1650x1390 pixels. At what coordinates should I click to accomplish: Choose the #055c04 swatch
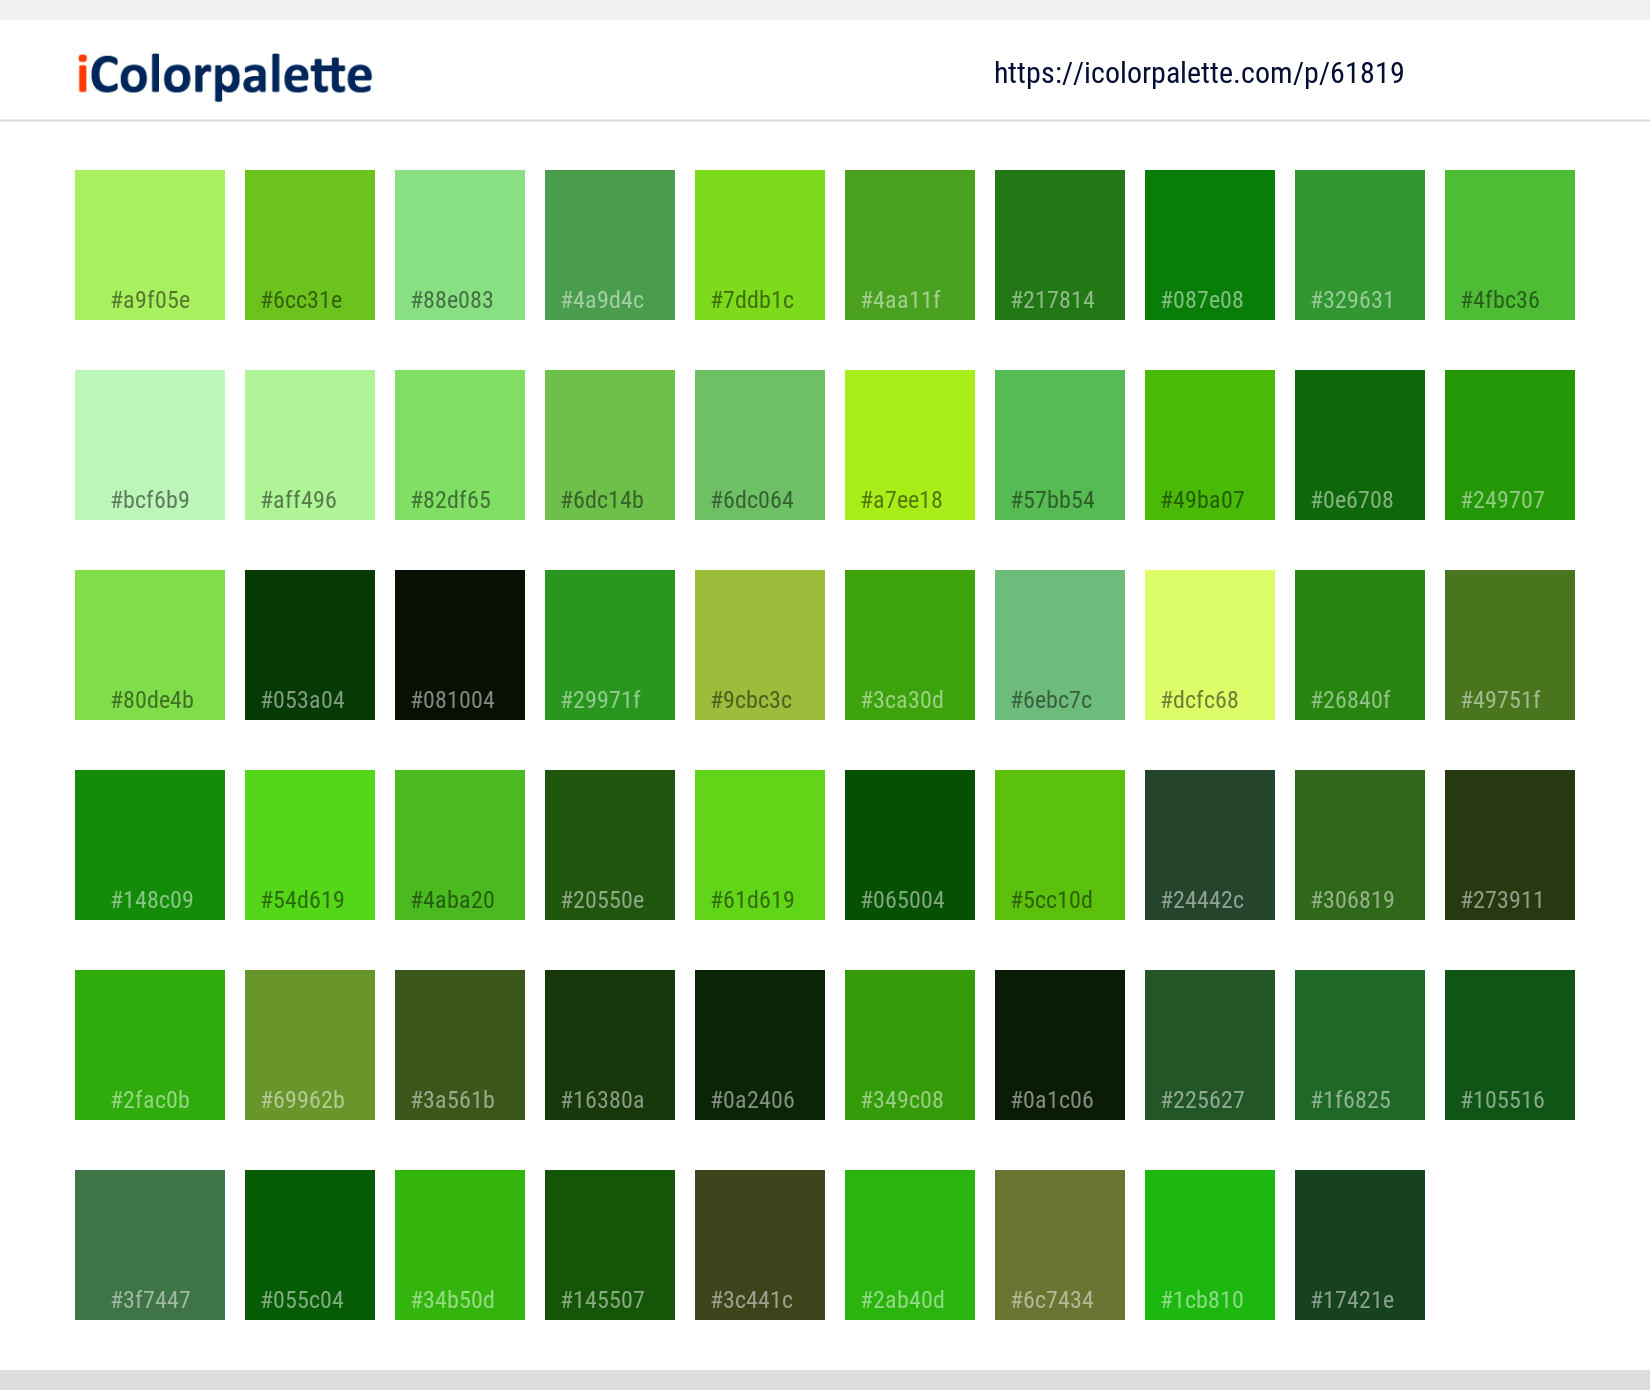coord(310,1245)
